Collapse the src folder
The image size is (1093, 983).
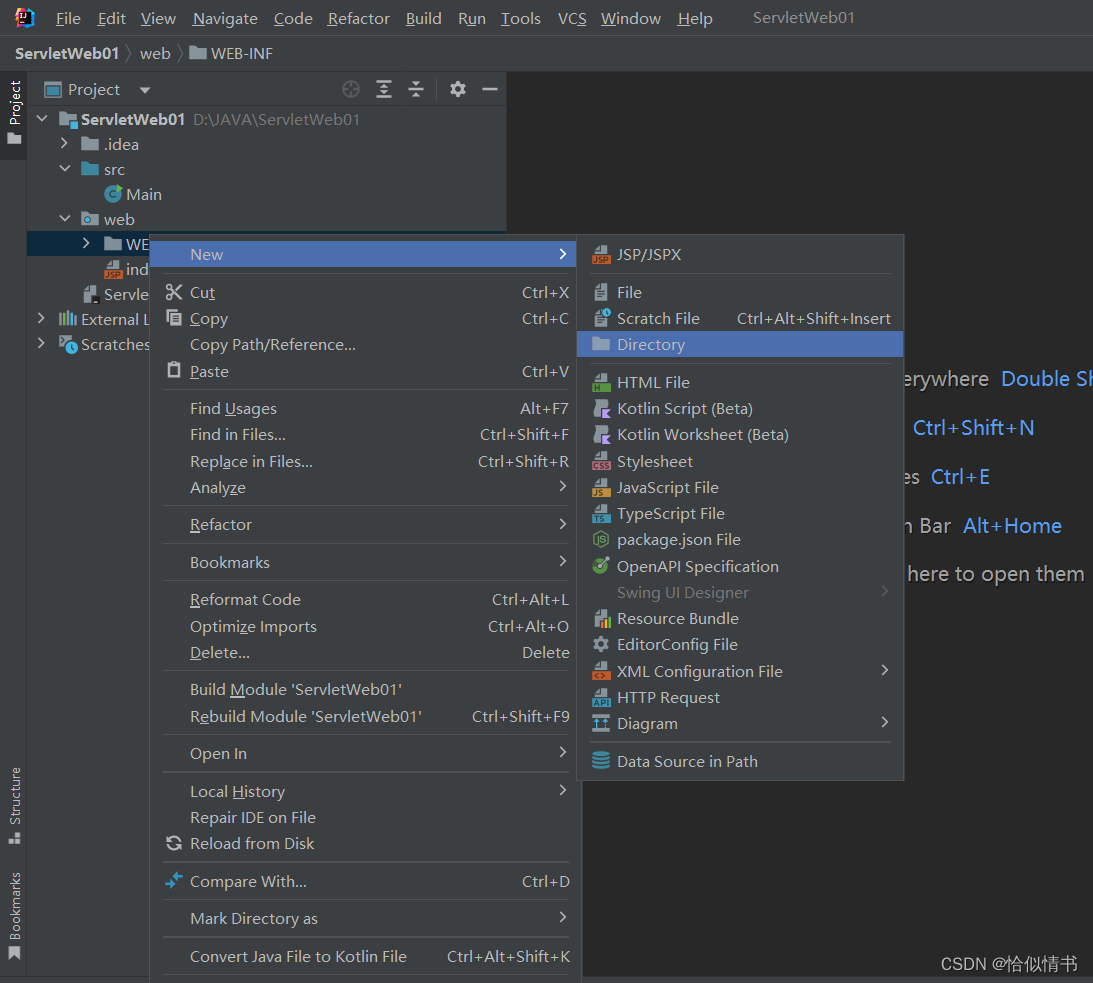65,168
